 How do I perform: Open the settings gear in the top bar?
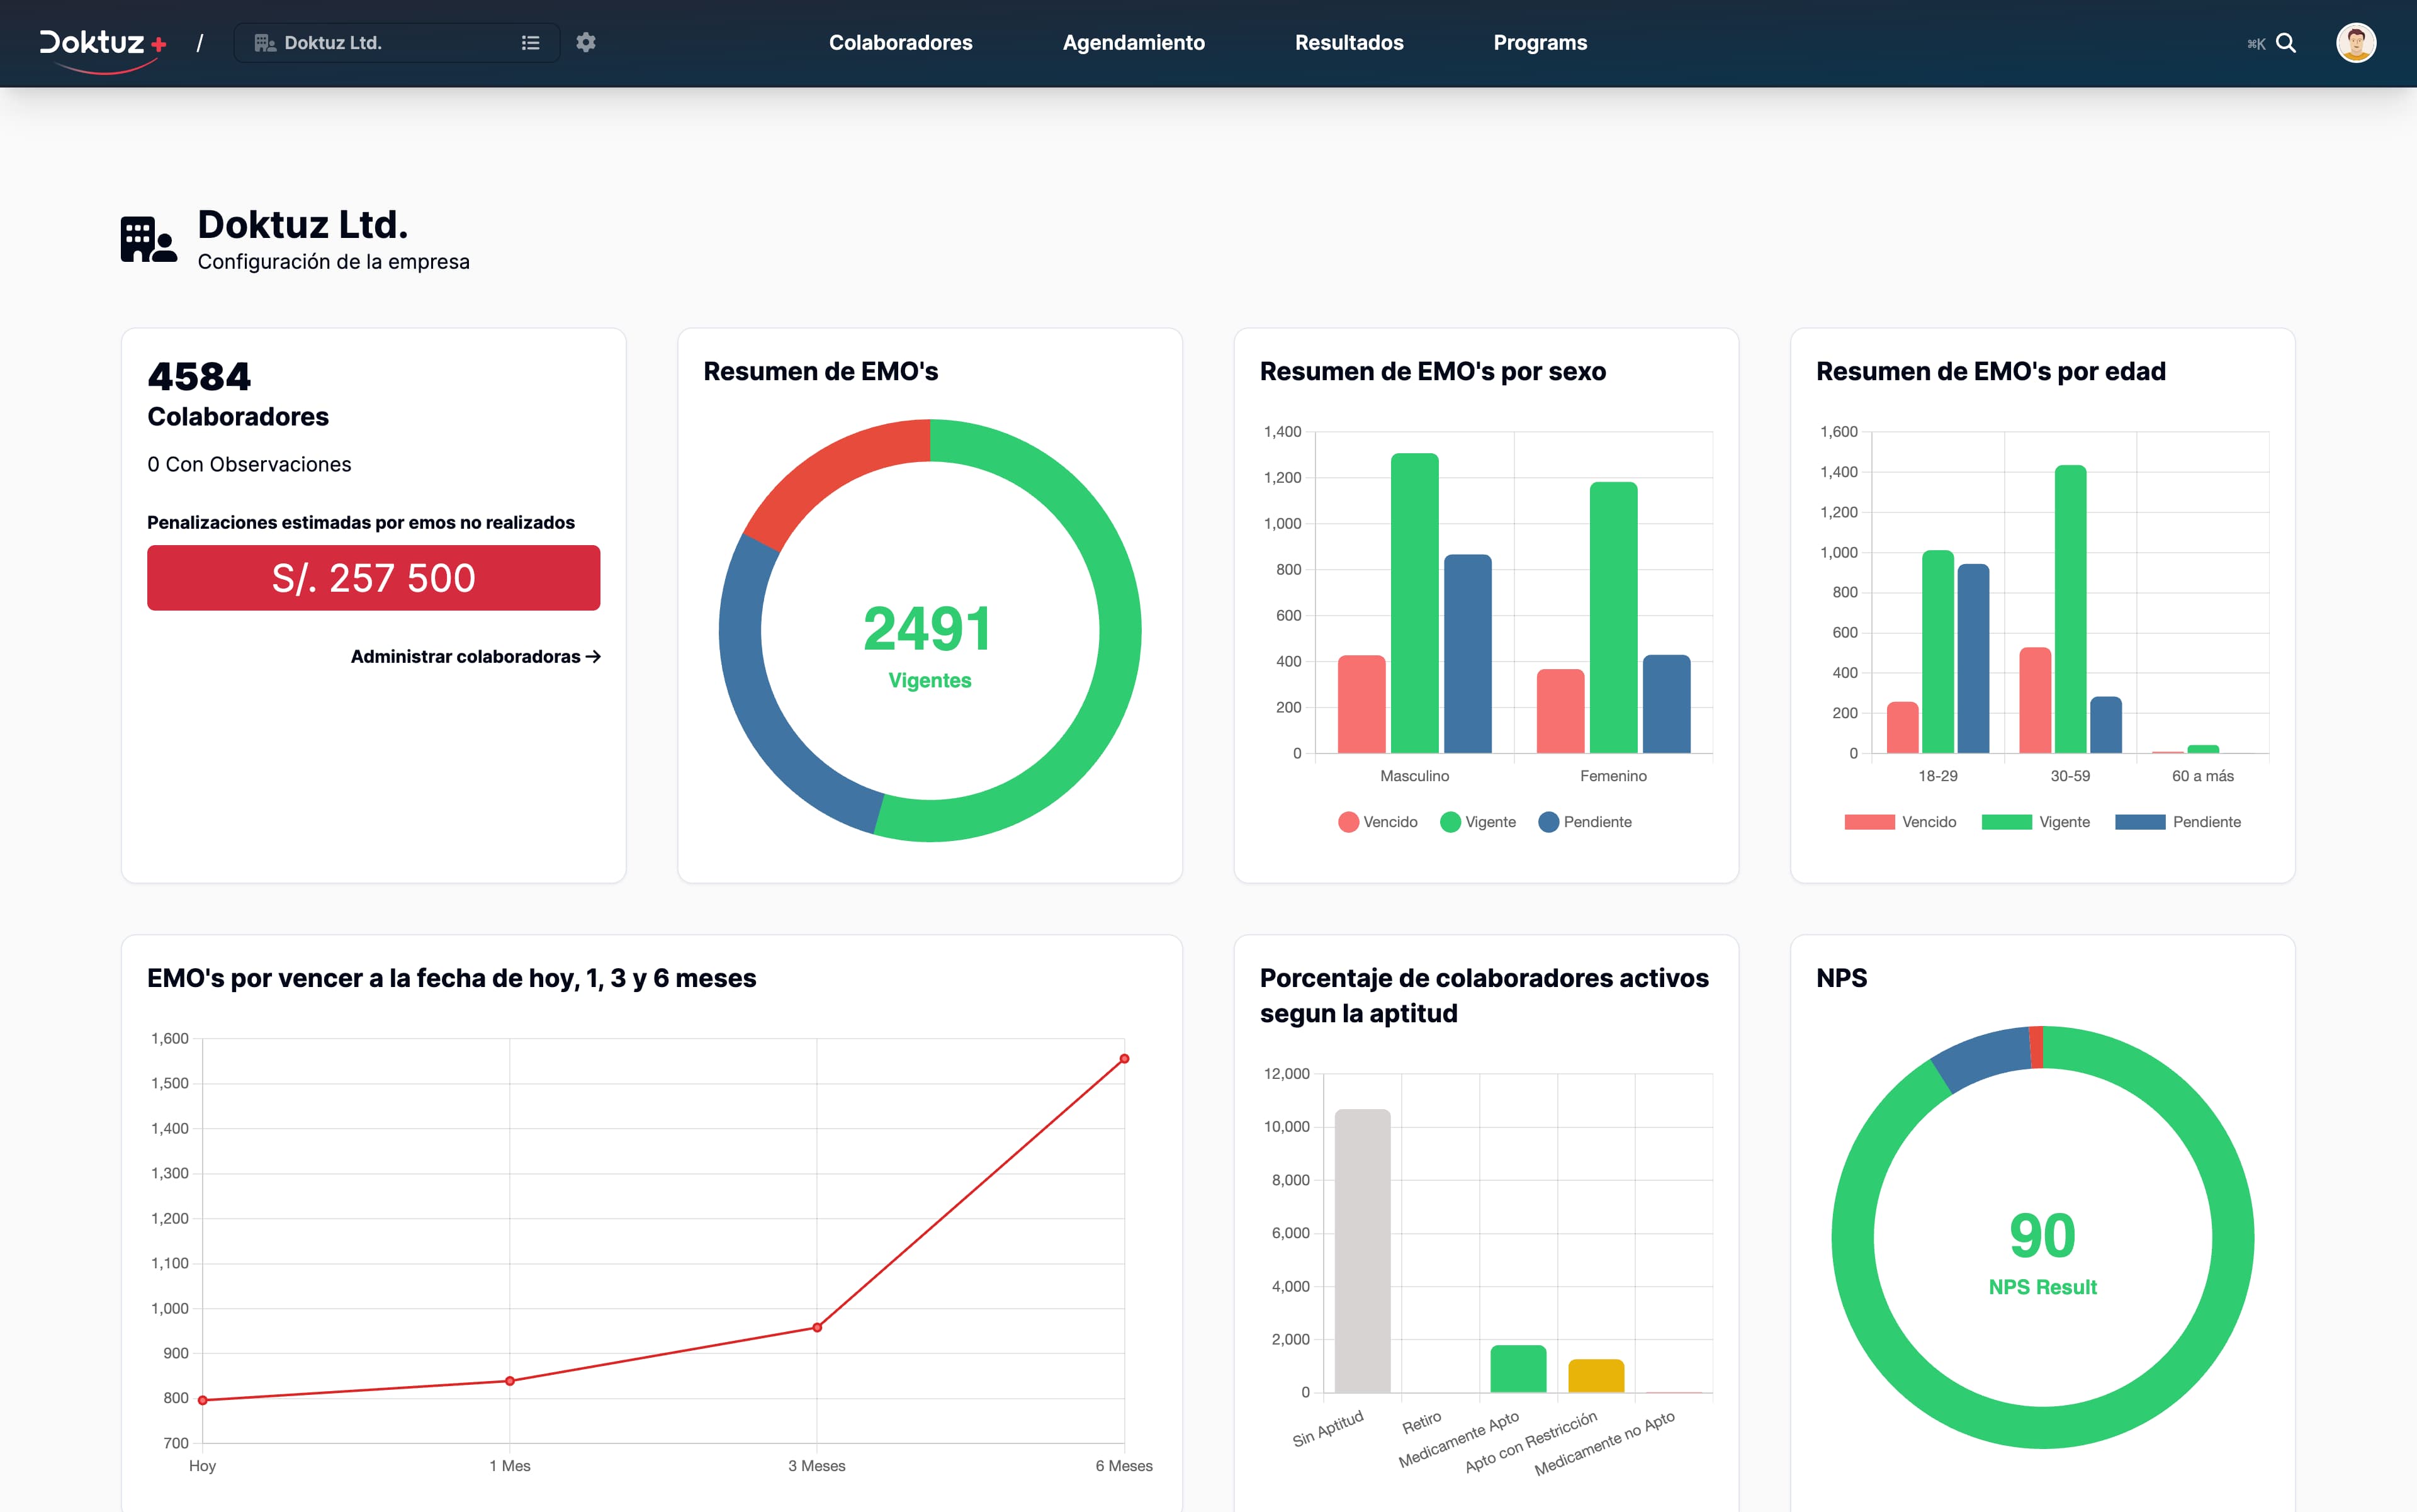(586, 42)
